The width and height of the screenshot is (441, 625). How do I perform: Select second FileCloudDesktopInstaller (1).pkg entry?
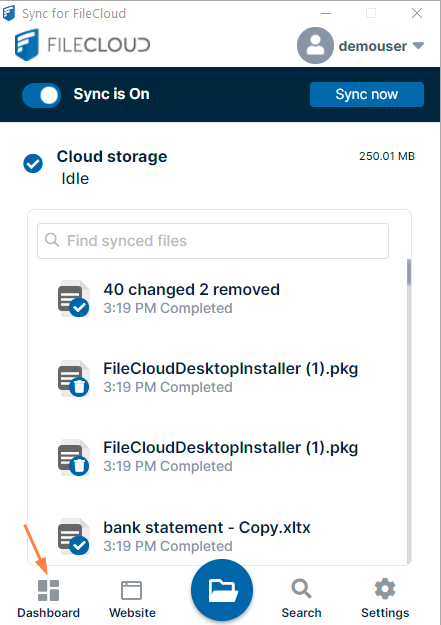point(217,457)
